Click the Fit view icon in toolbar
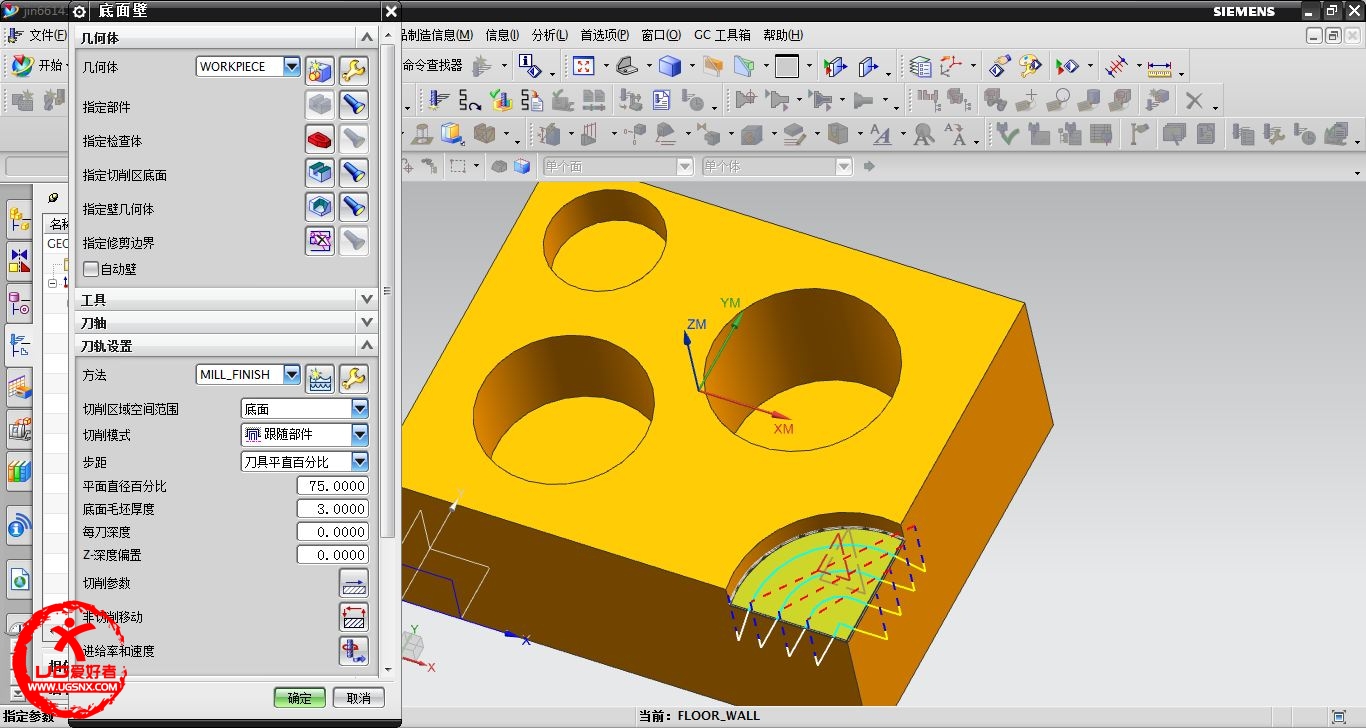The width and height of the screenshot is (1366, 728). tap(583, 66)
